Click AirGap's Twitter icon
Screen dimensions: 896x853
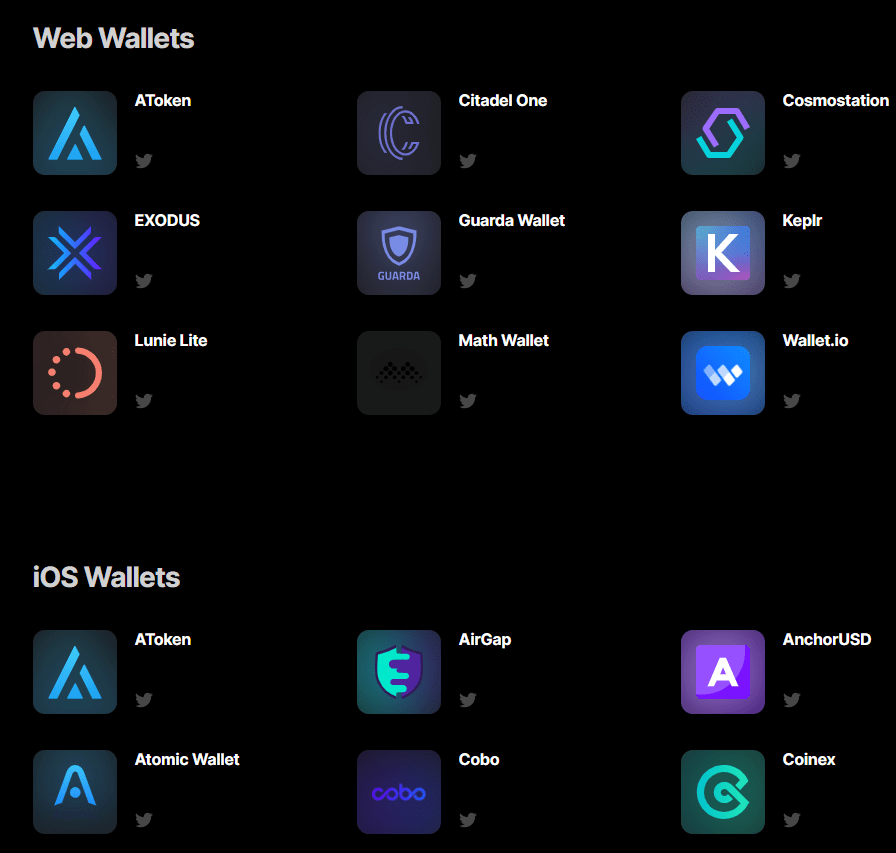[x=468, y=699]
